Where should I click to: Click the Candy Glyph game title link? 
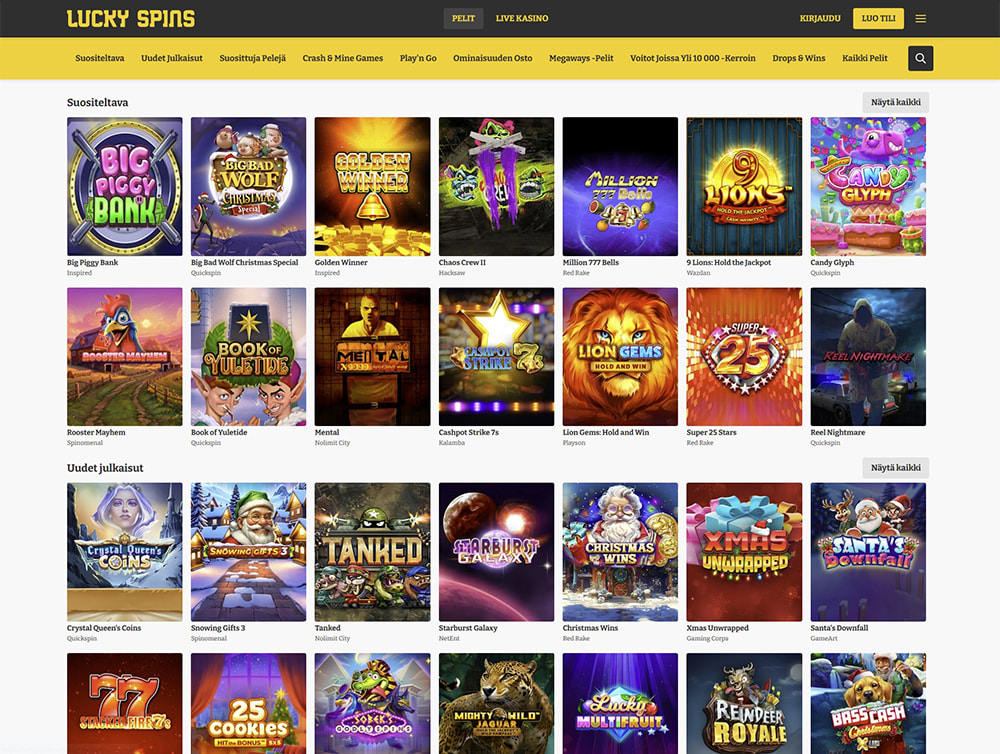(x=832, y=262)
